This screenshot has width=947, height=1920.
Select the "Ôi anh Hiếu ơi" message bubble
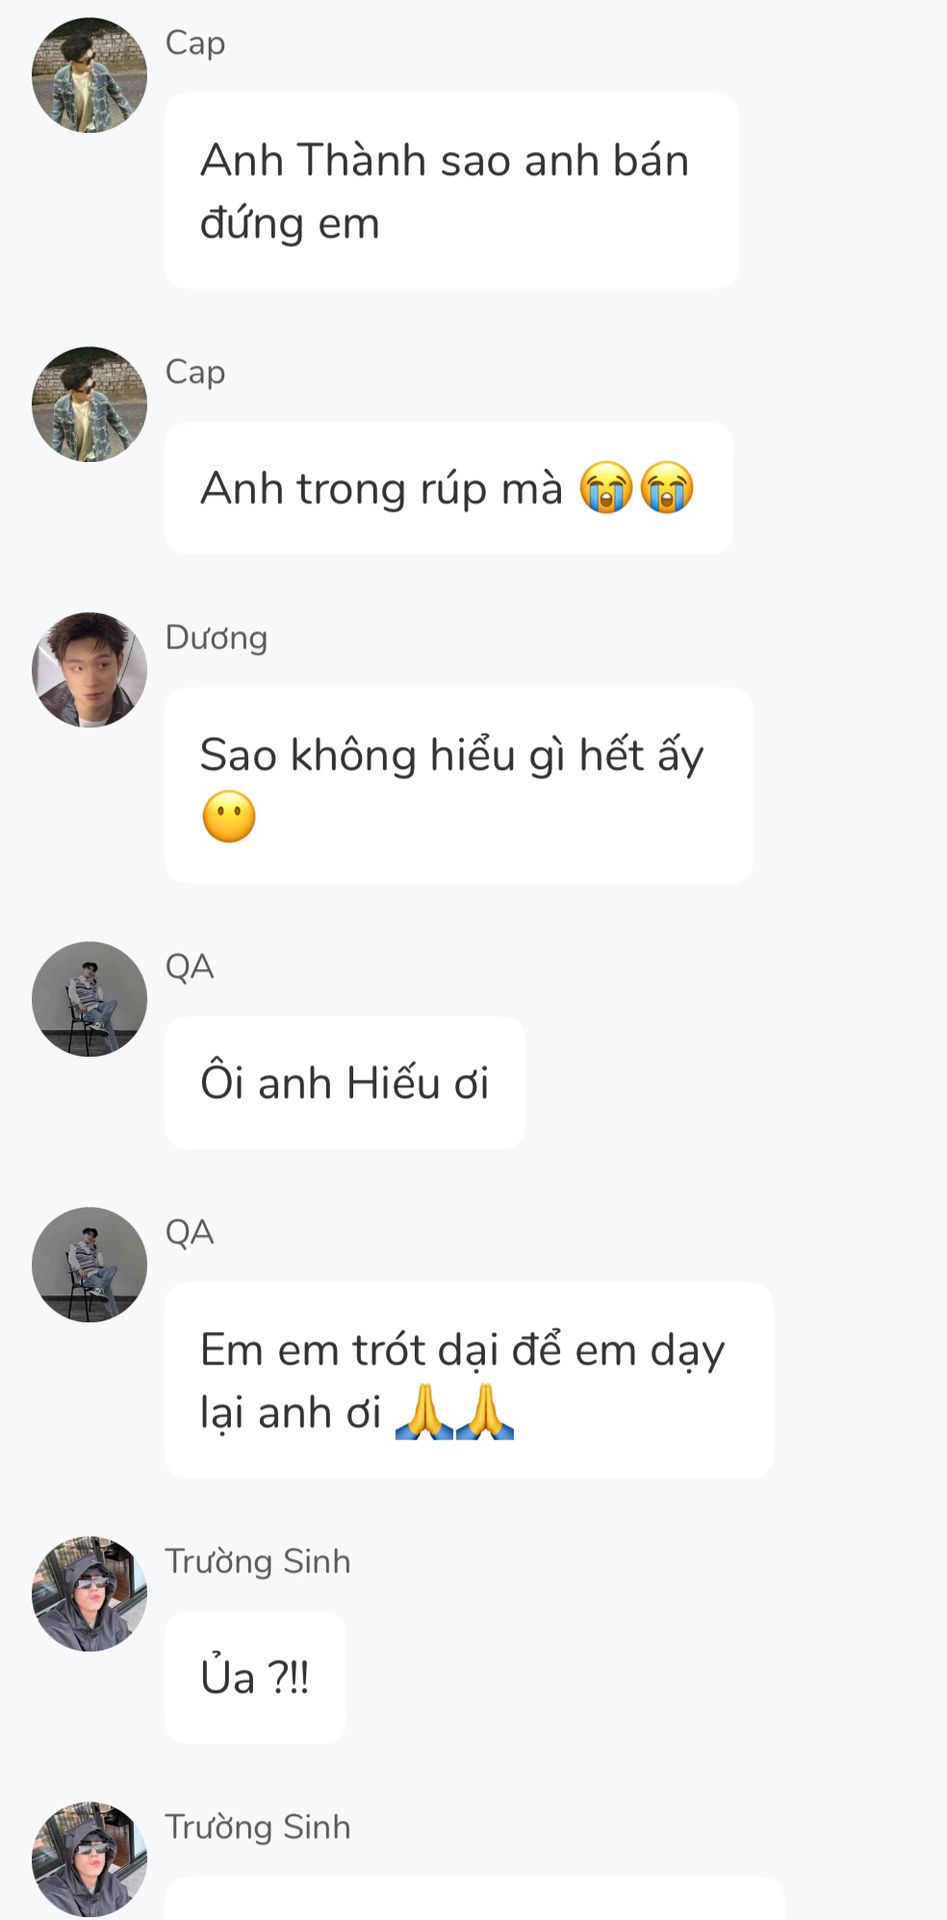[344, 1083]
